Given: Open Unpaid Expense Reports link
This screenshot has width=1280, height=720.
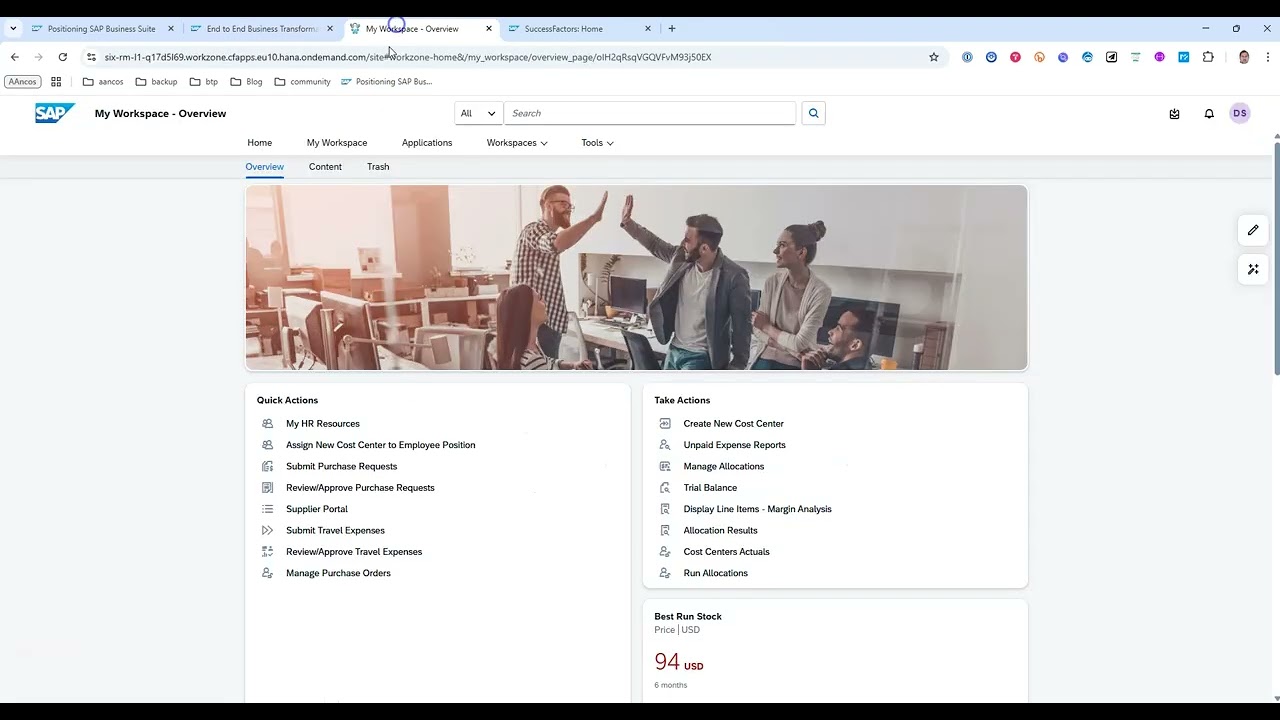Looking at the screenshot, I should (735, 445).
